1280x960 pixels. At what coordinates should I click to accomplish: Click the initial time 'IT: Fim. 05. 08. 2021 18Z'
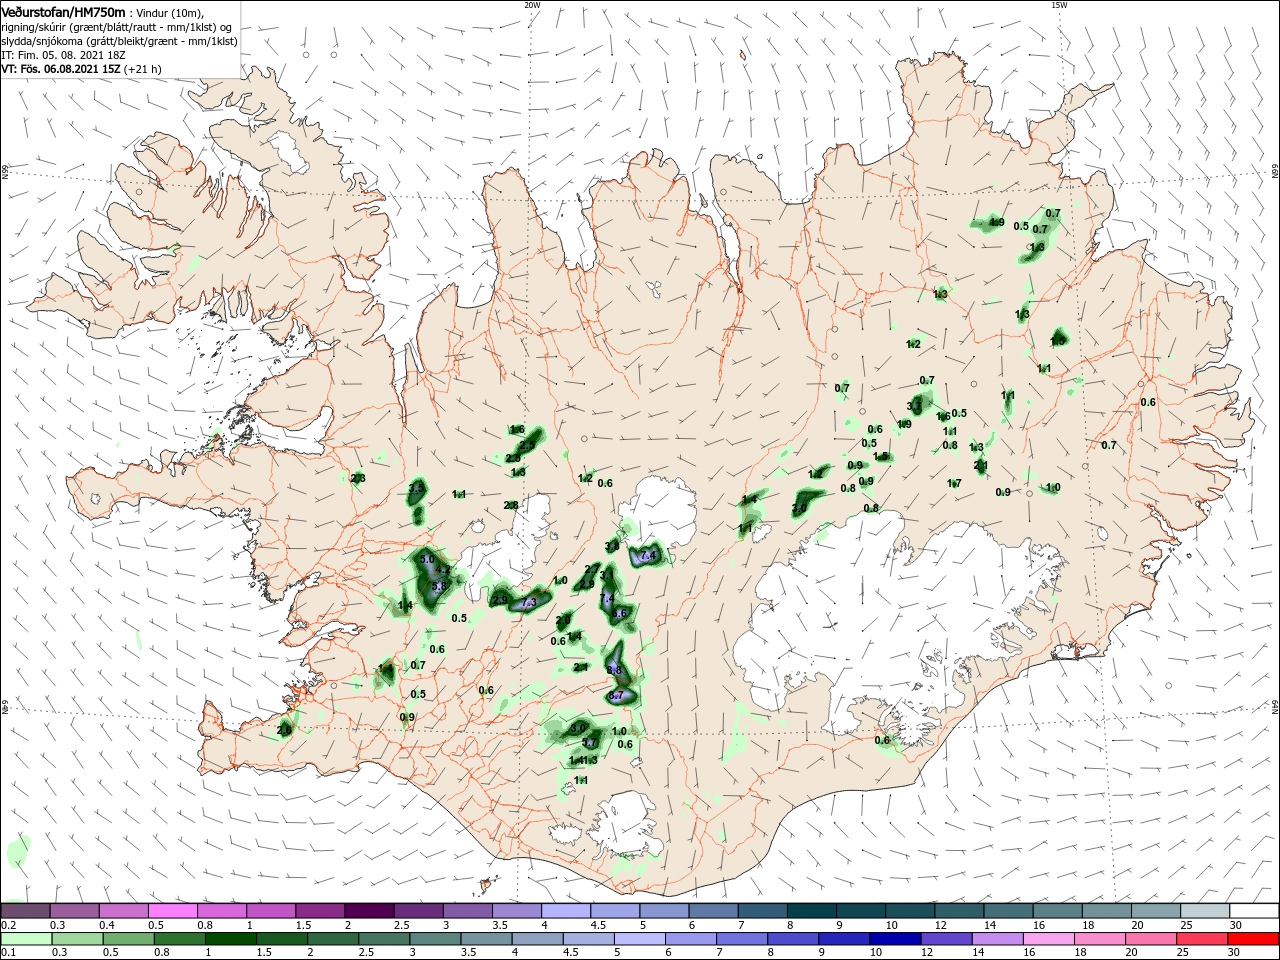[61, 55]
